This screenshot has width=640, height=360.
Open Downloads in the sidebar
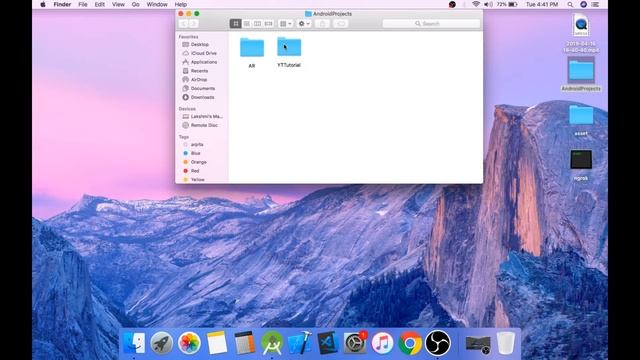pyautogui.click(x=202, y=97)
